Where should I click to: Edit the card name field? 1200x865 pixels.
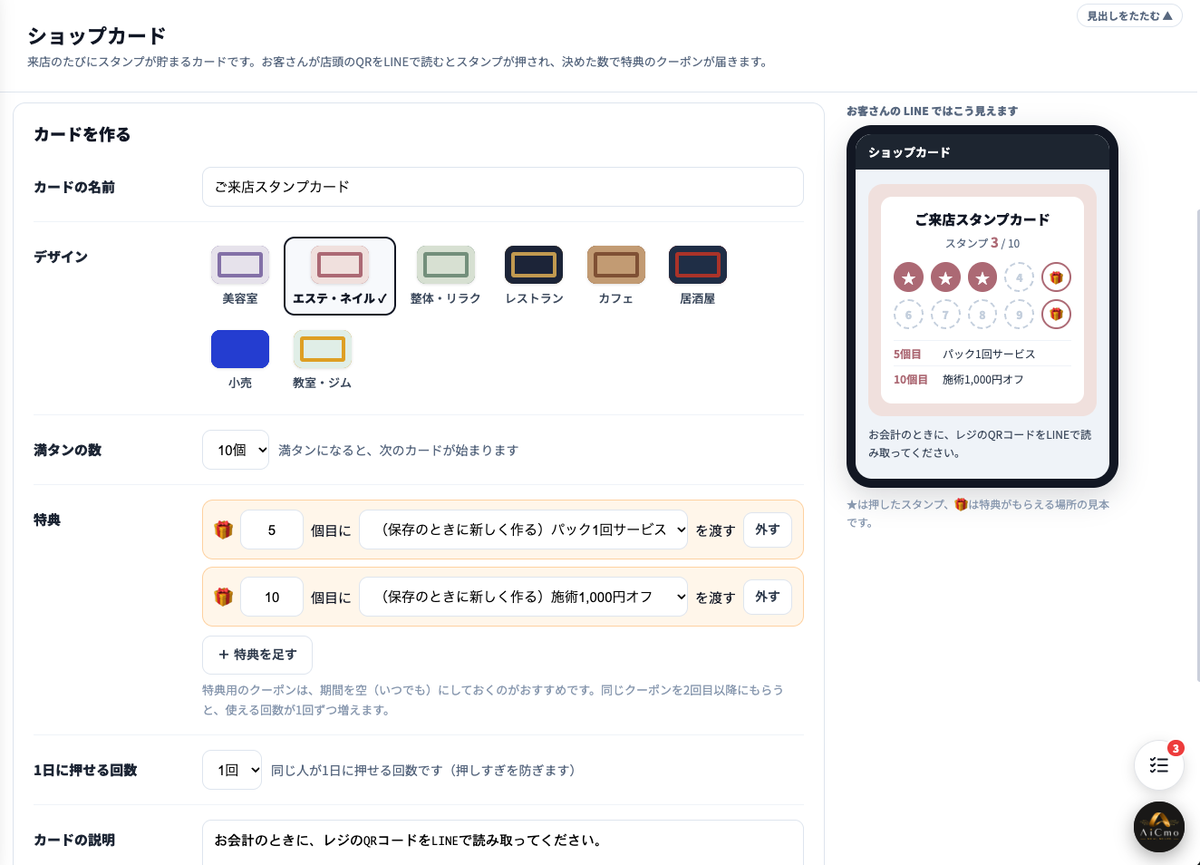point(503,187)
